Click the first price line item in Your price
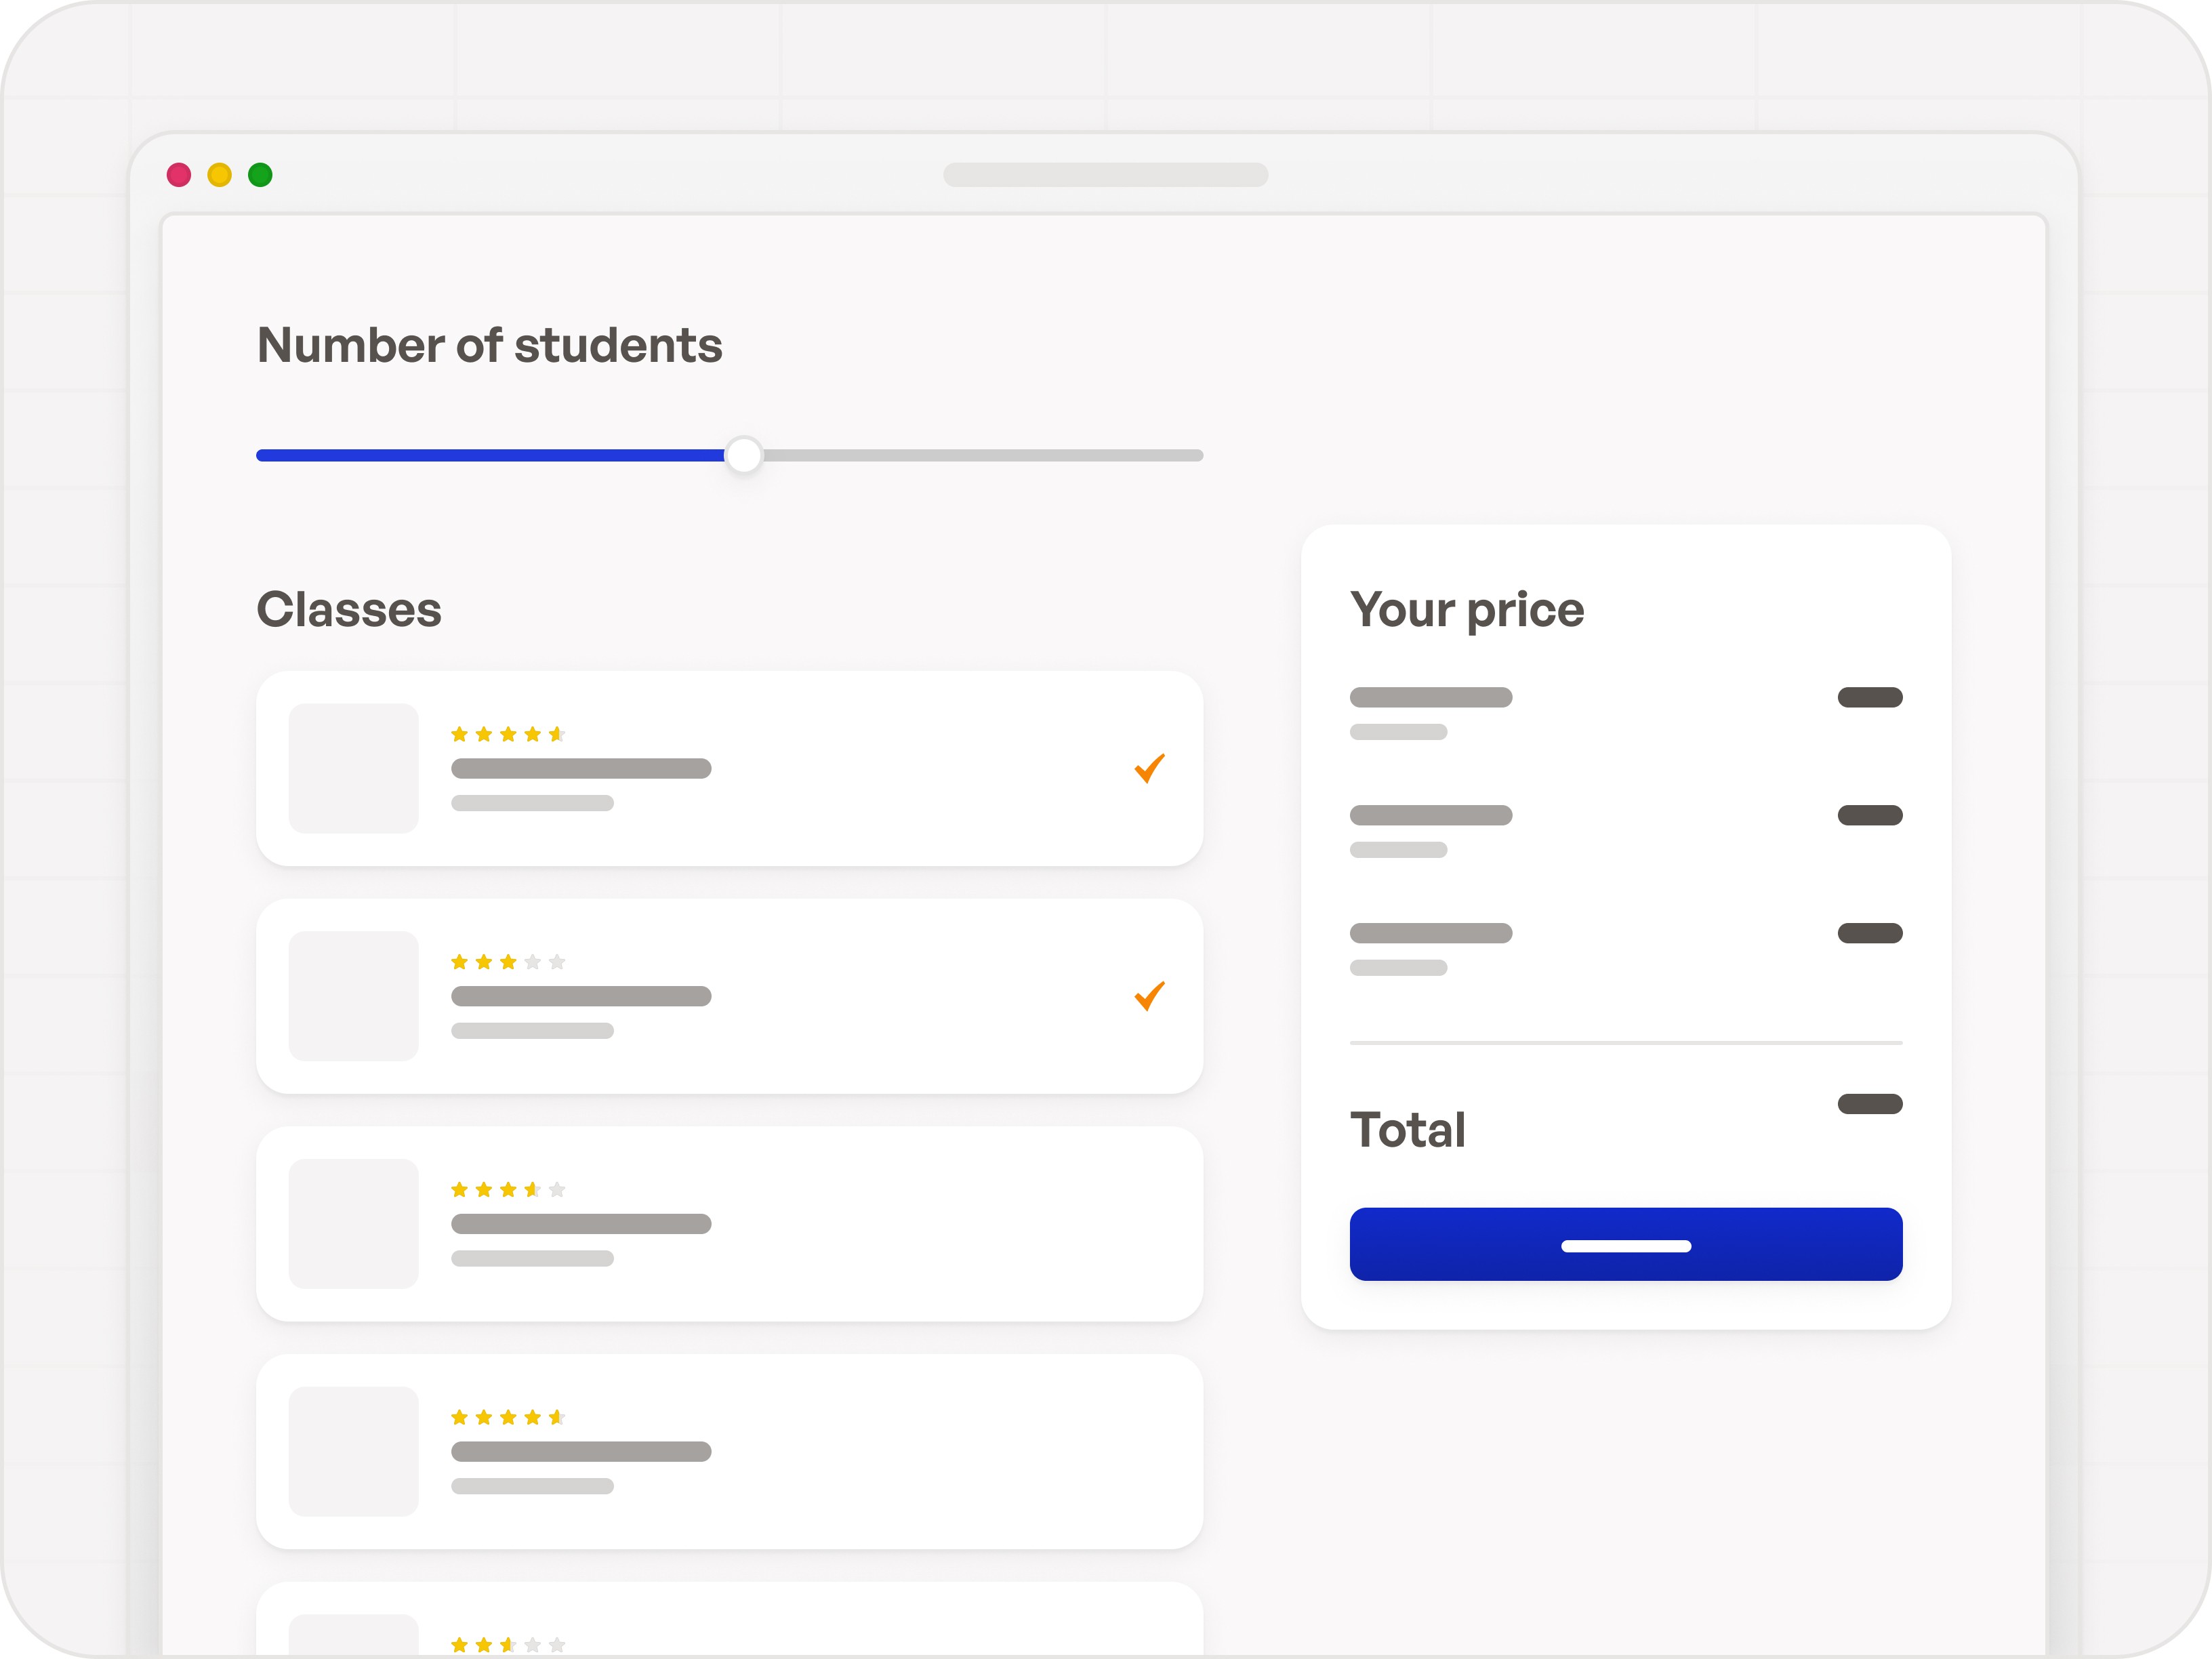 1431,697
